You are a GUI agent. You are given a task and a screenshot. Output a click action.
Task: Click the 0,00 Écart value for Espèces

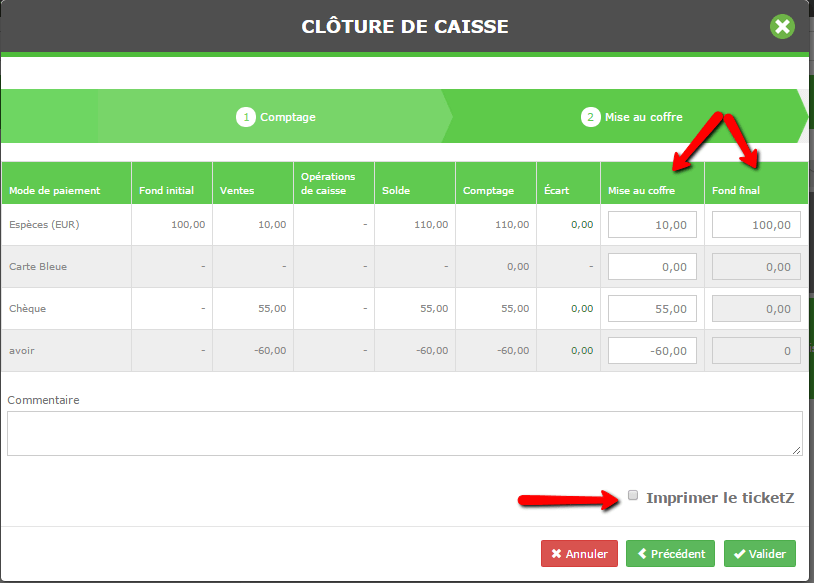582,225
